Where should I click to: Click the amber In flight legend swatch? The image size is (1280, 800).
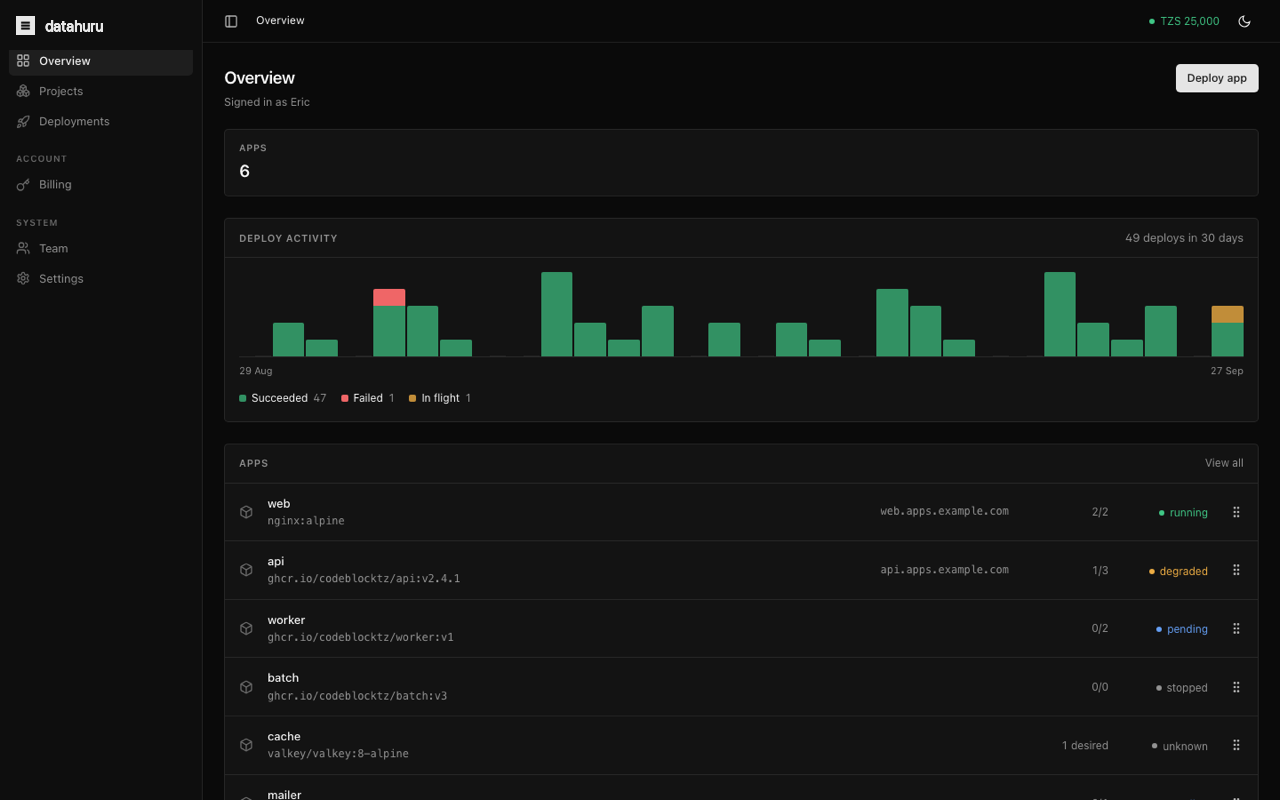click(413, 398)
